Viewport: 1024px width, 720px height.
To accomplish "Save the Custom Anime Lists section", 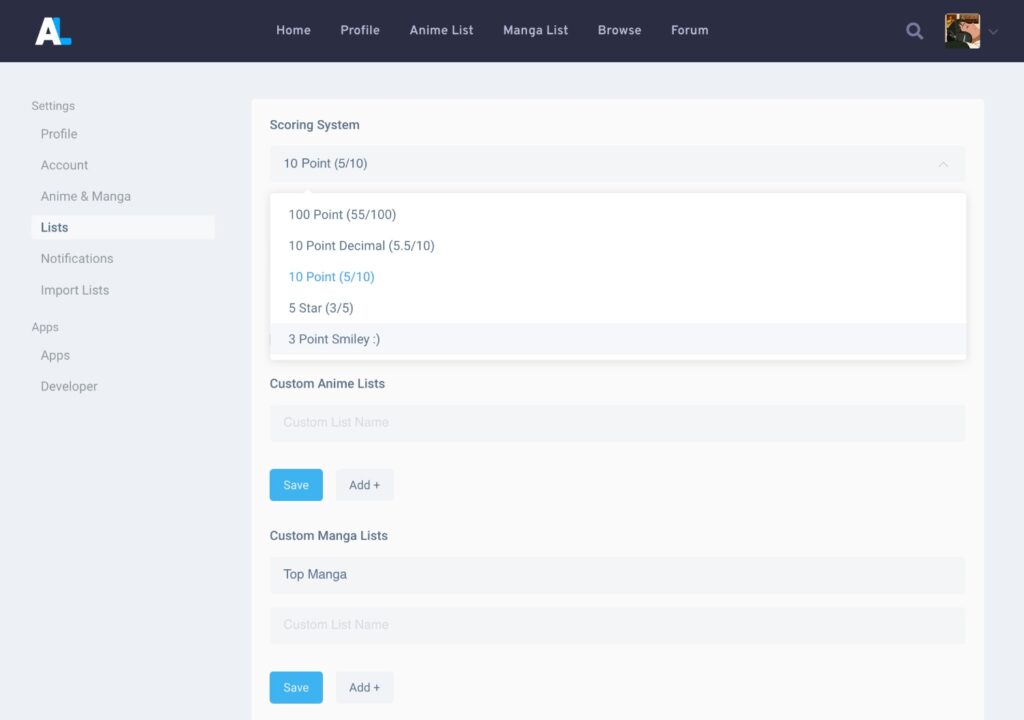I will [296, 485].
